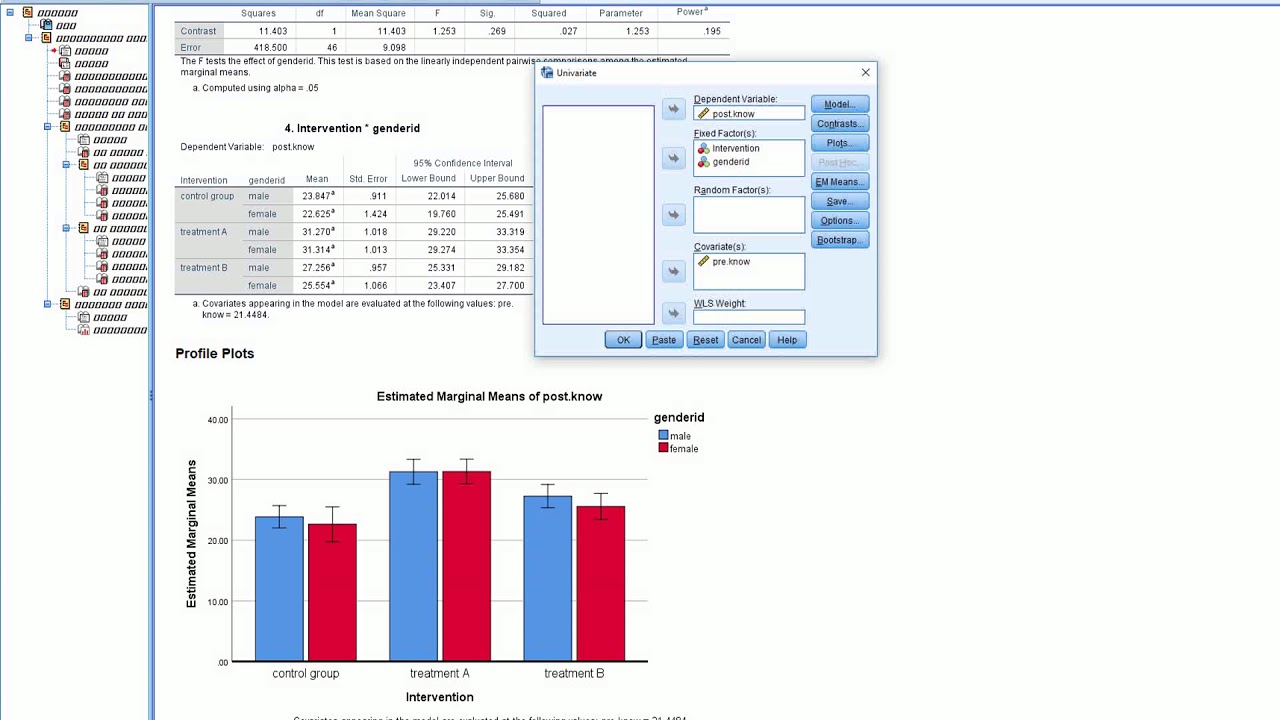Click the blue male legend swatch
Screen dimensions: 1280x720
pos(663,436)
